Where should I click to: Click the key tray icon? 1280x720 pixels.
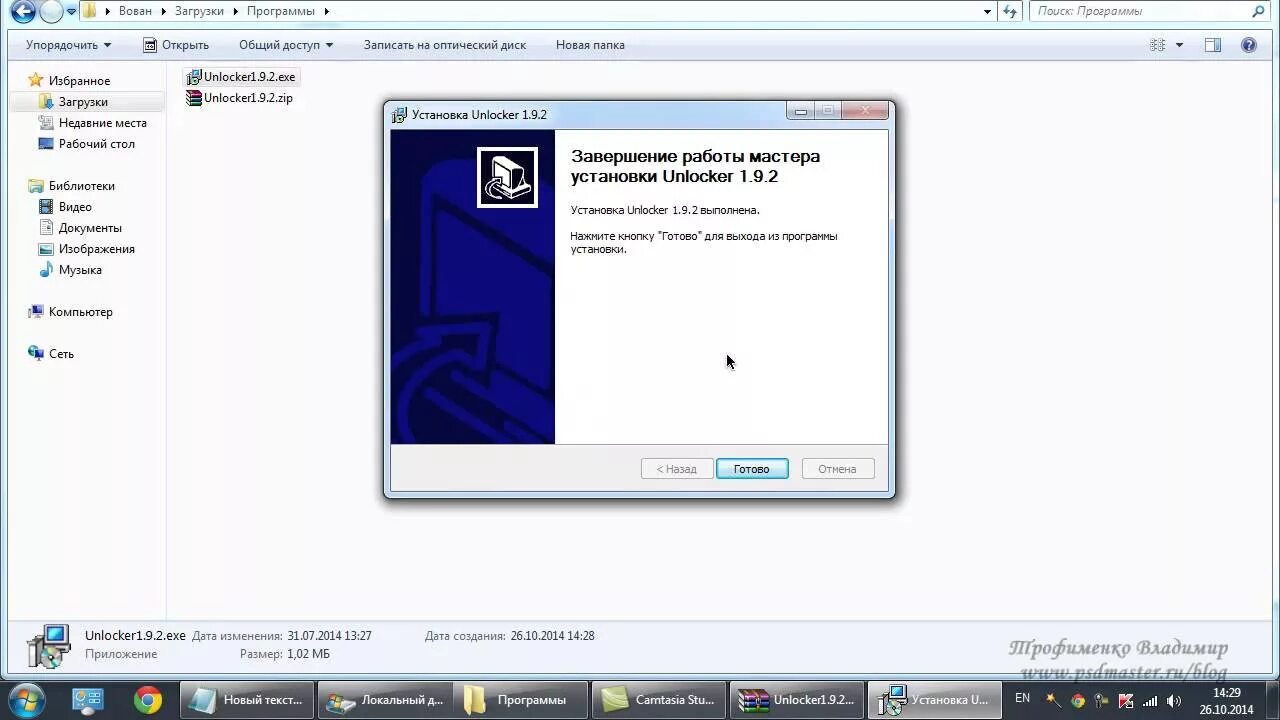(1102, 700)
